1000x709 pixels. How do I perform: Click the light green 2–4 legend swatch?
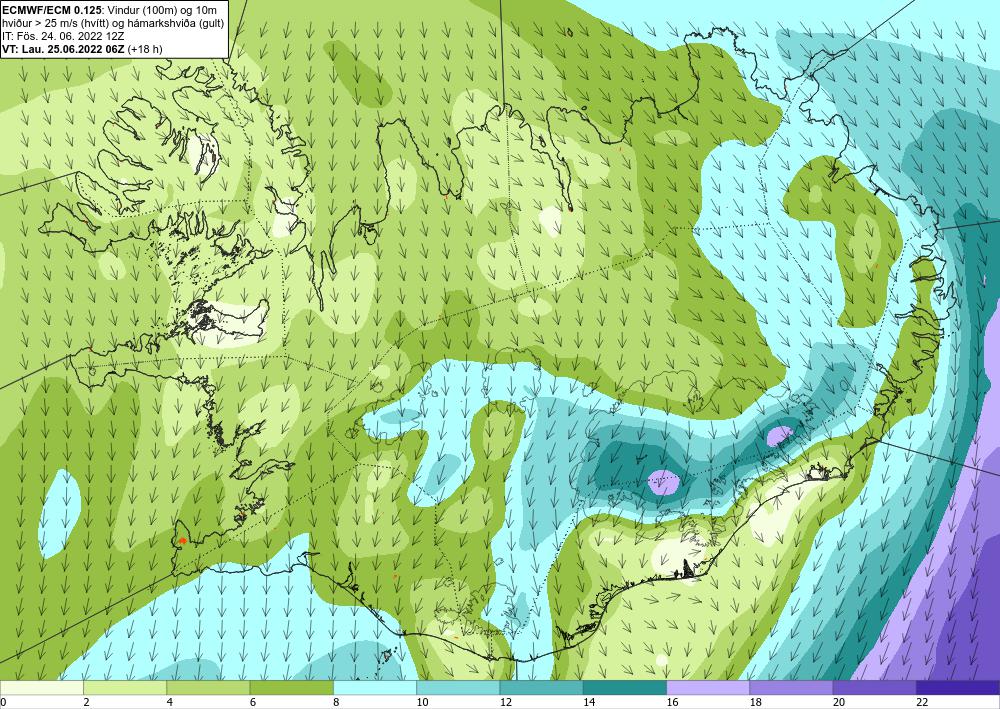[125, 687]
